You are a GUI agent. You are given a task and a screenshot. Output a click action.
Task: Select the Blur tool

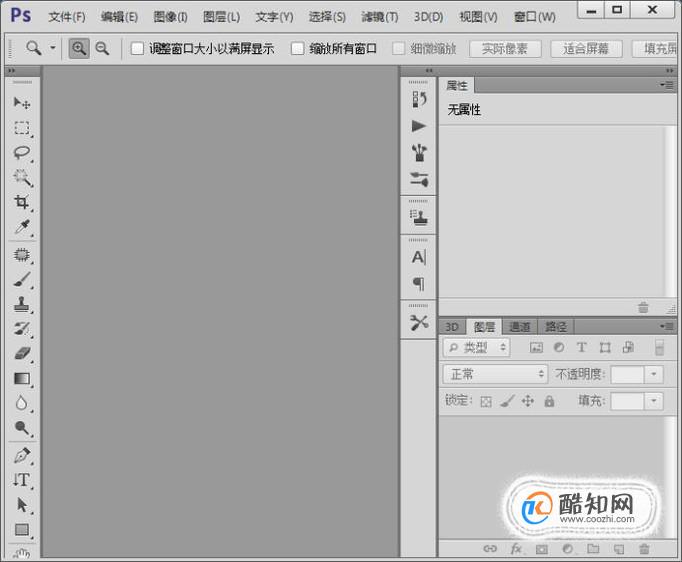[x=22, y=404]
